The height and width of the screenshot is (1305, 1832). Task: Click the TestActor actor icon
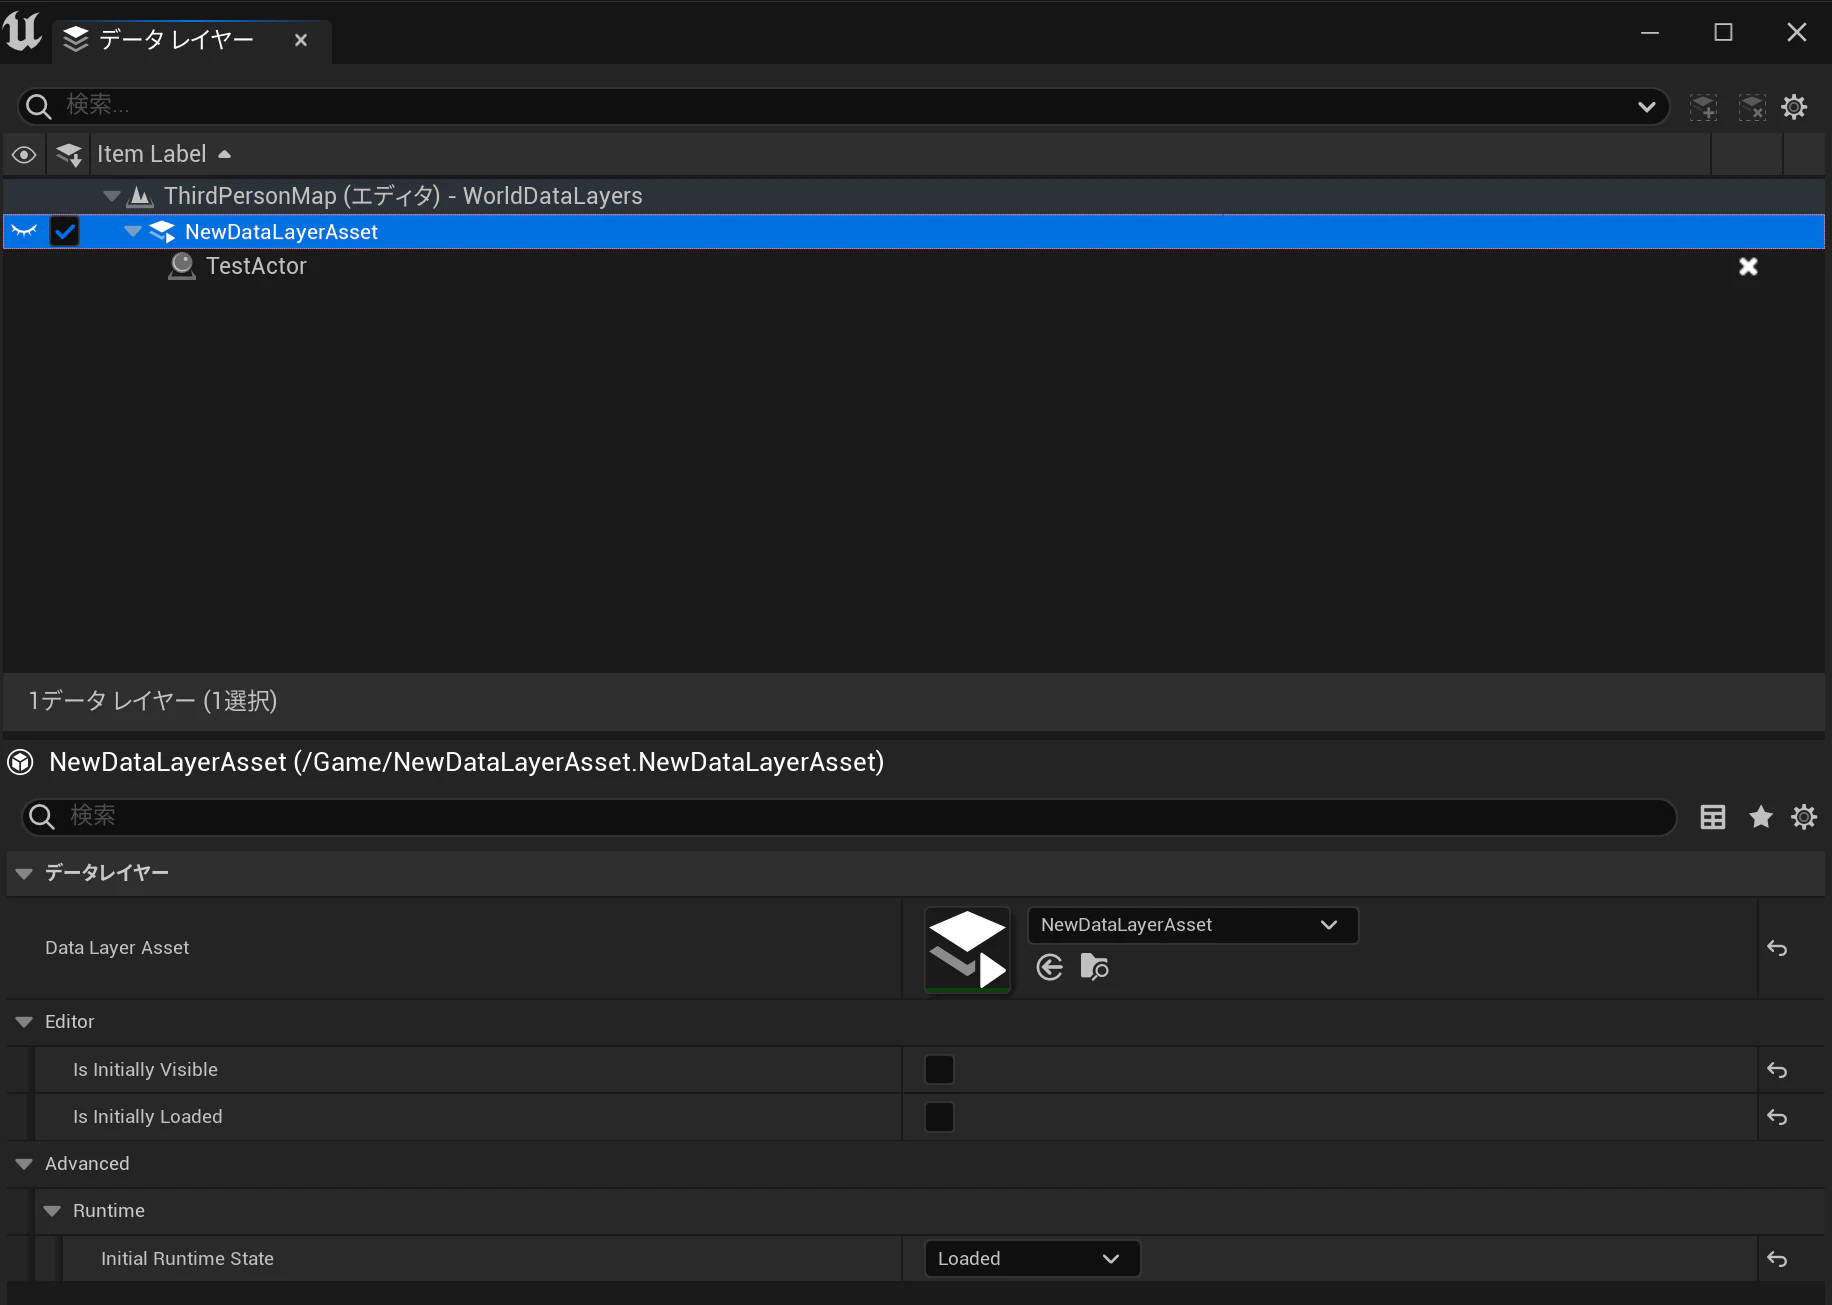click(x=182, y=266)
